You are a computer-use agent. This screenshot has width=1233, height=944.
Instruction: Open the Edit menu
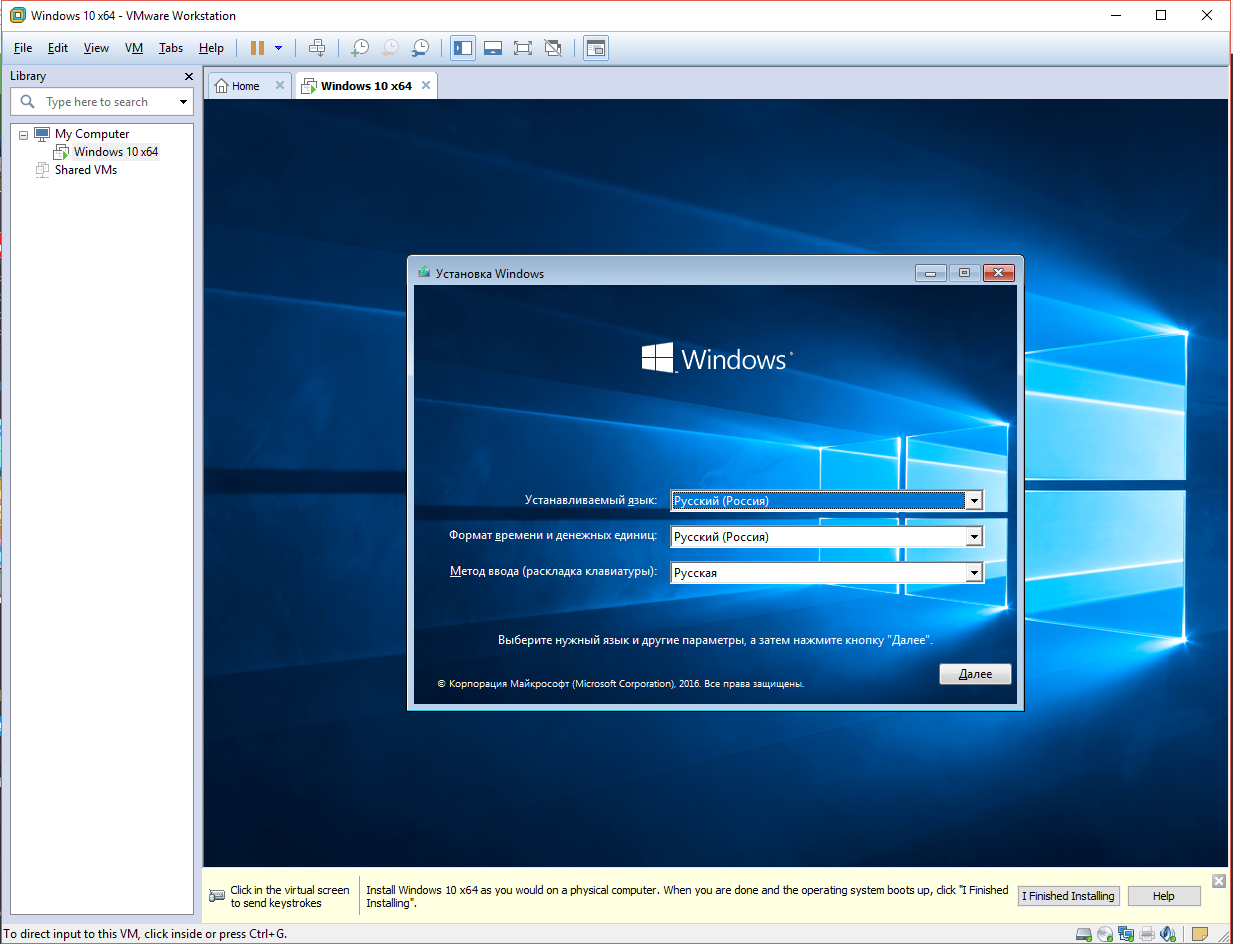(x=58, y=48)
